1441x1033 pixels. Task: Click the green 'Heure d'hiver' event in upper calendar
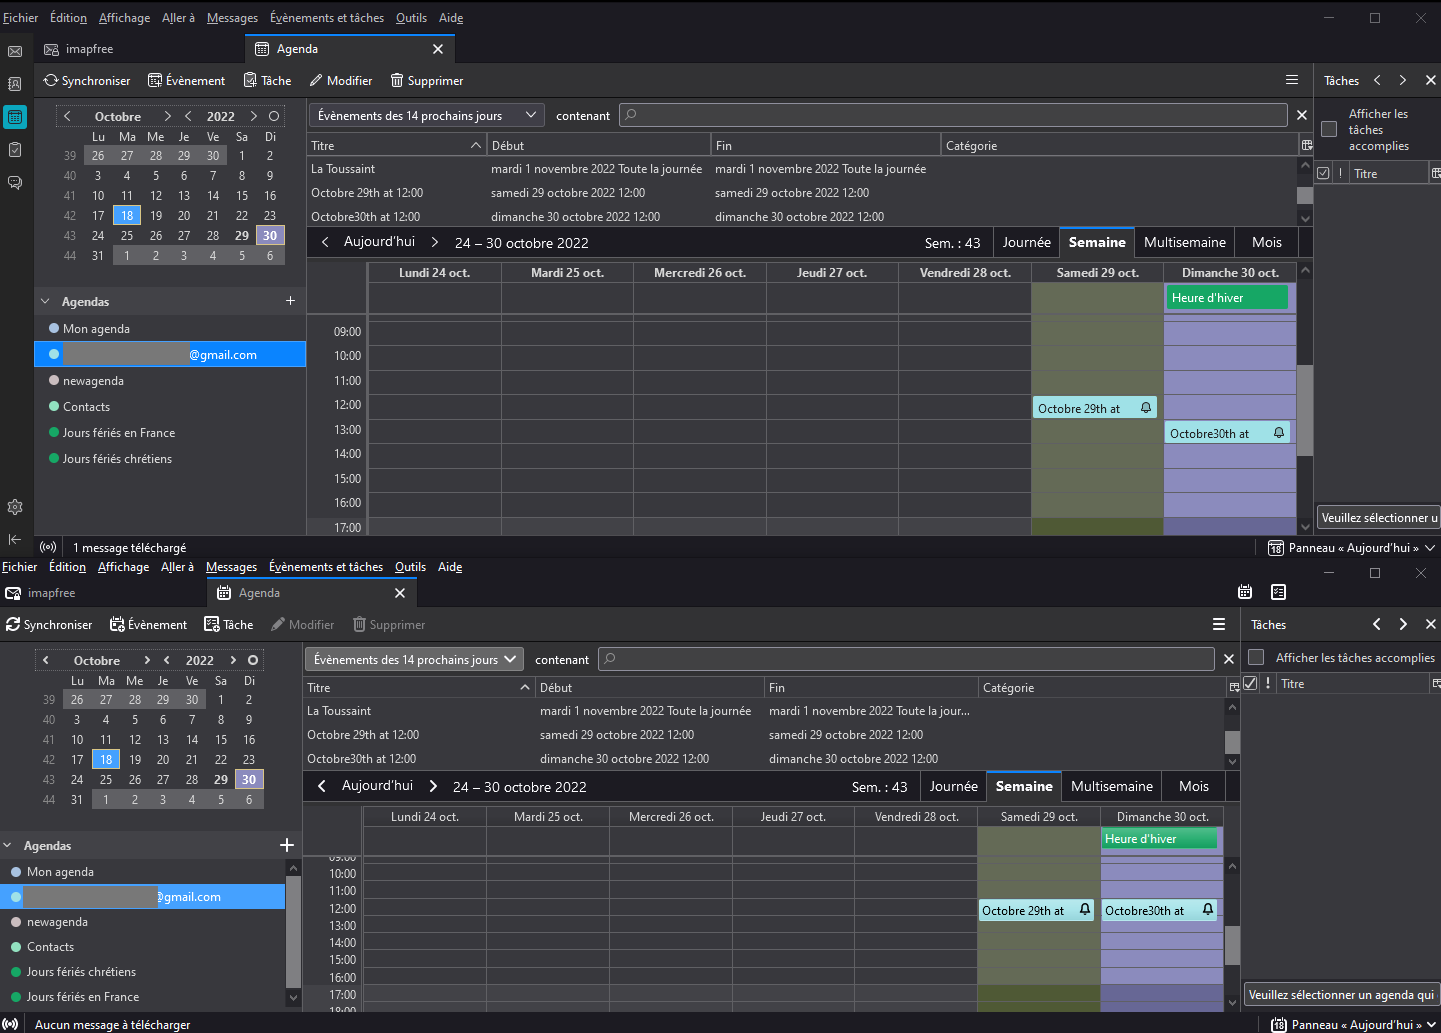[1226, 298]
